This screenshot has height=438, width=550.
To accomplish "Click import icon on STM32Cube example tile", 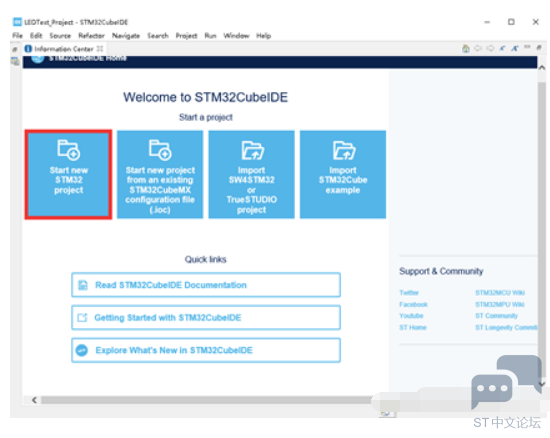I will [x=344, y=150].
